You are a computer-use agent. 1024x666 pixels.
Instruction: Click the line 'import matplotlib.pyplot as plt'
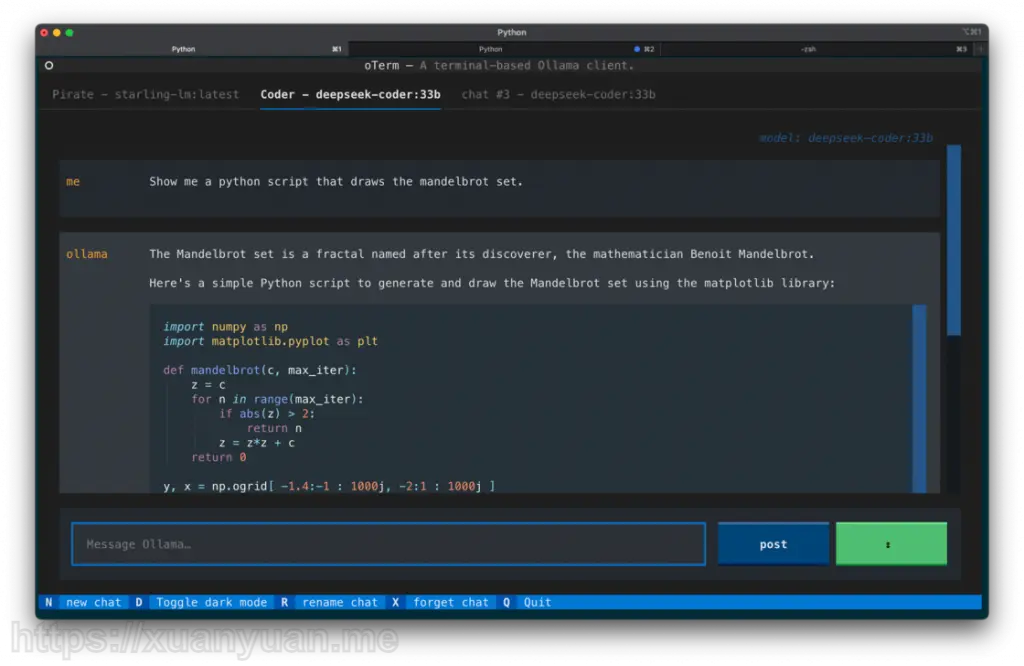point(270,341)
